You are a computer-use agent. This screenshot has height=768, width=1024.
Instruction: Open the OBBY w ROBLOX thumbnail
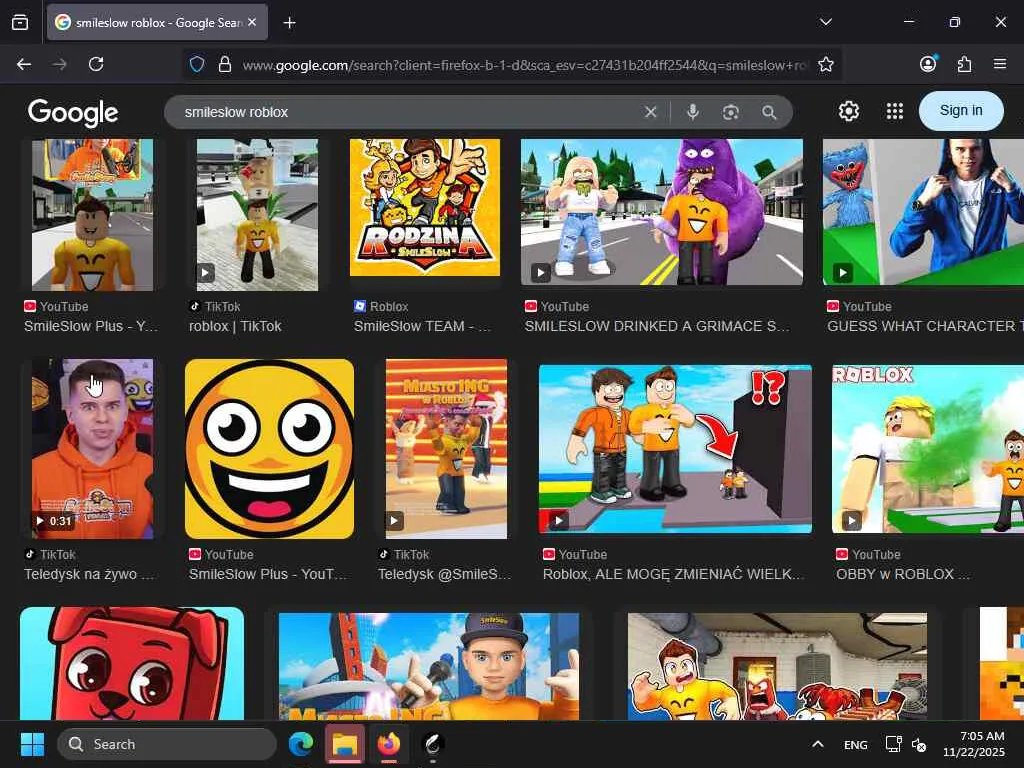tap(927, 449)
